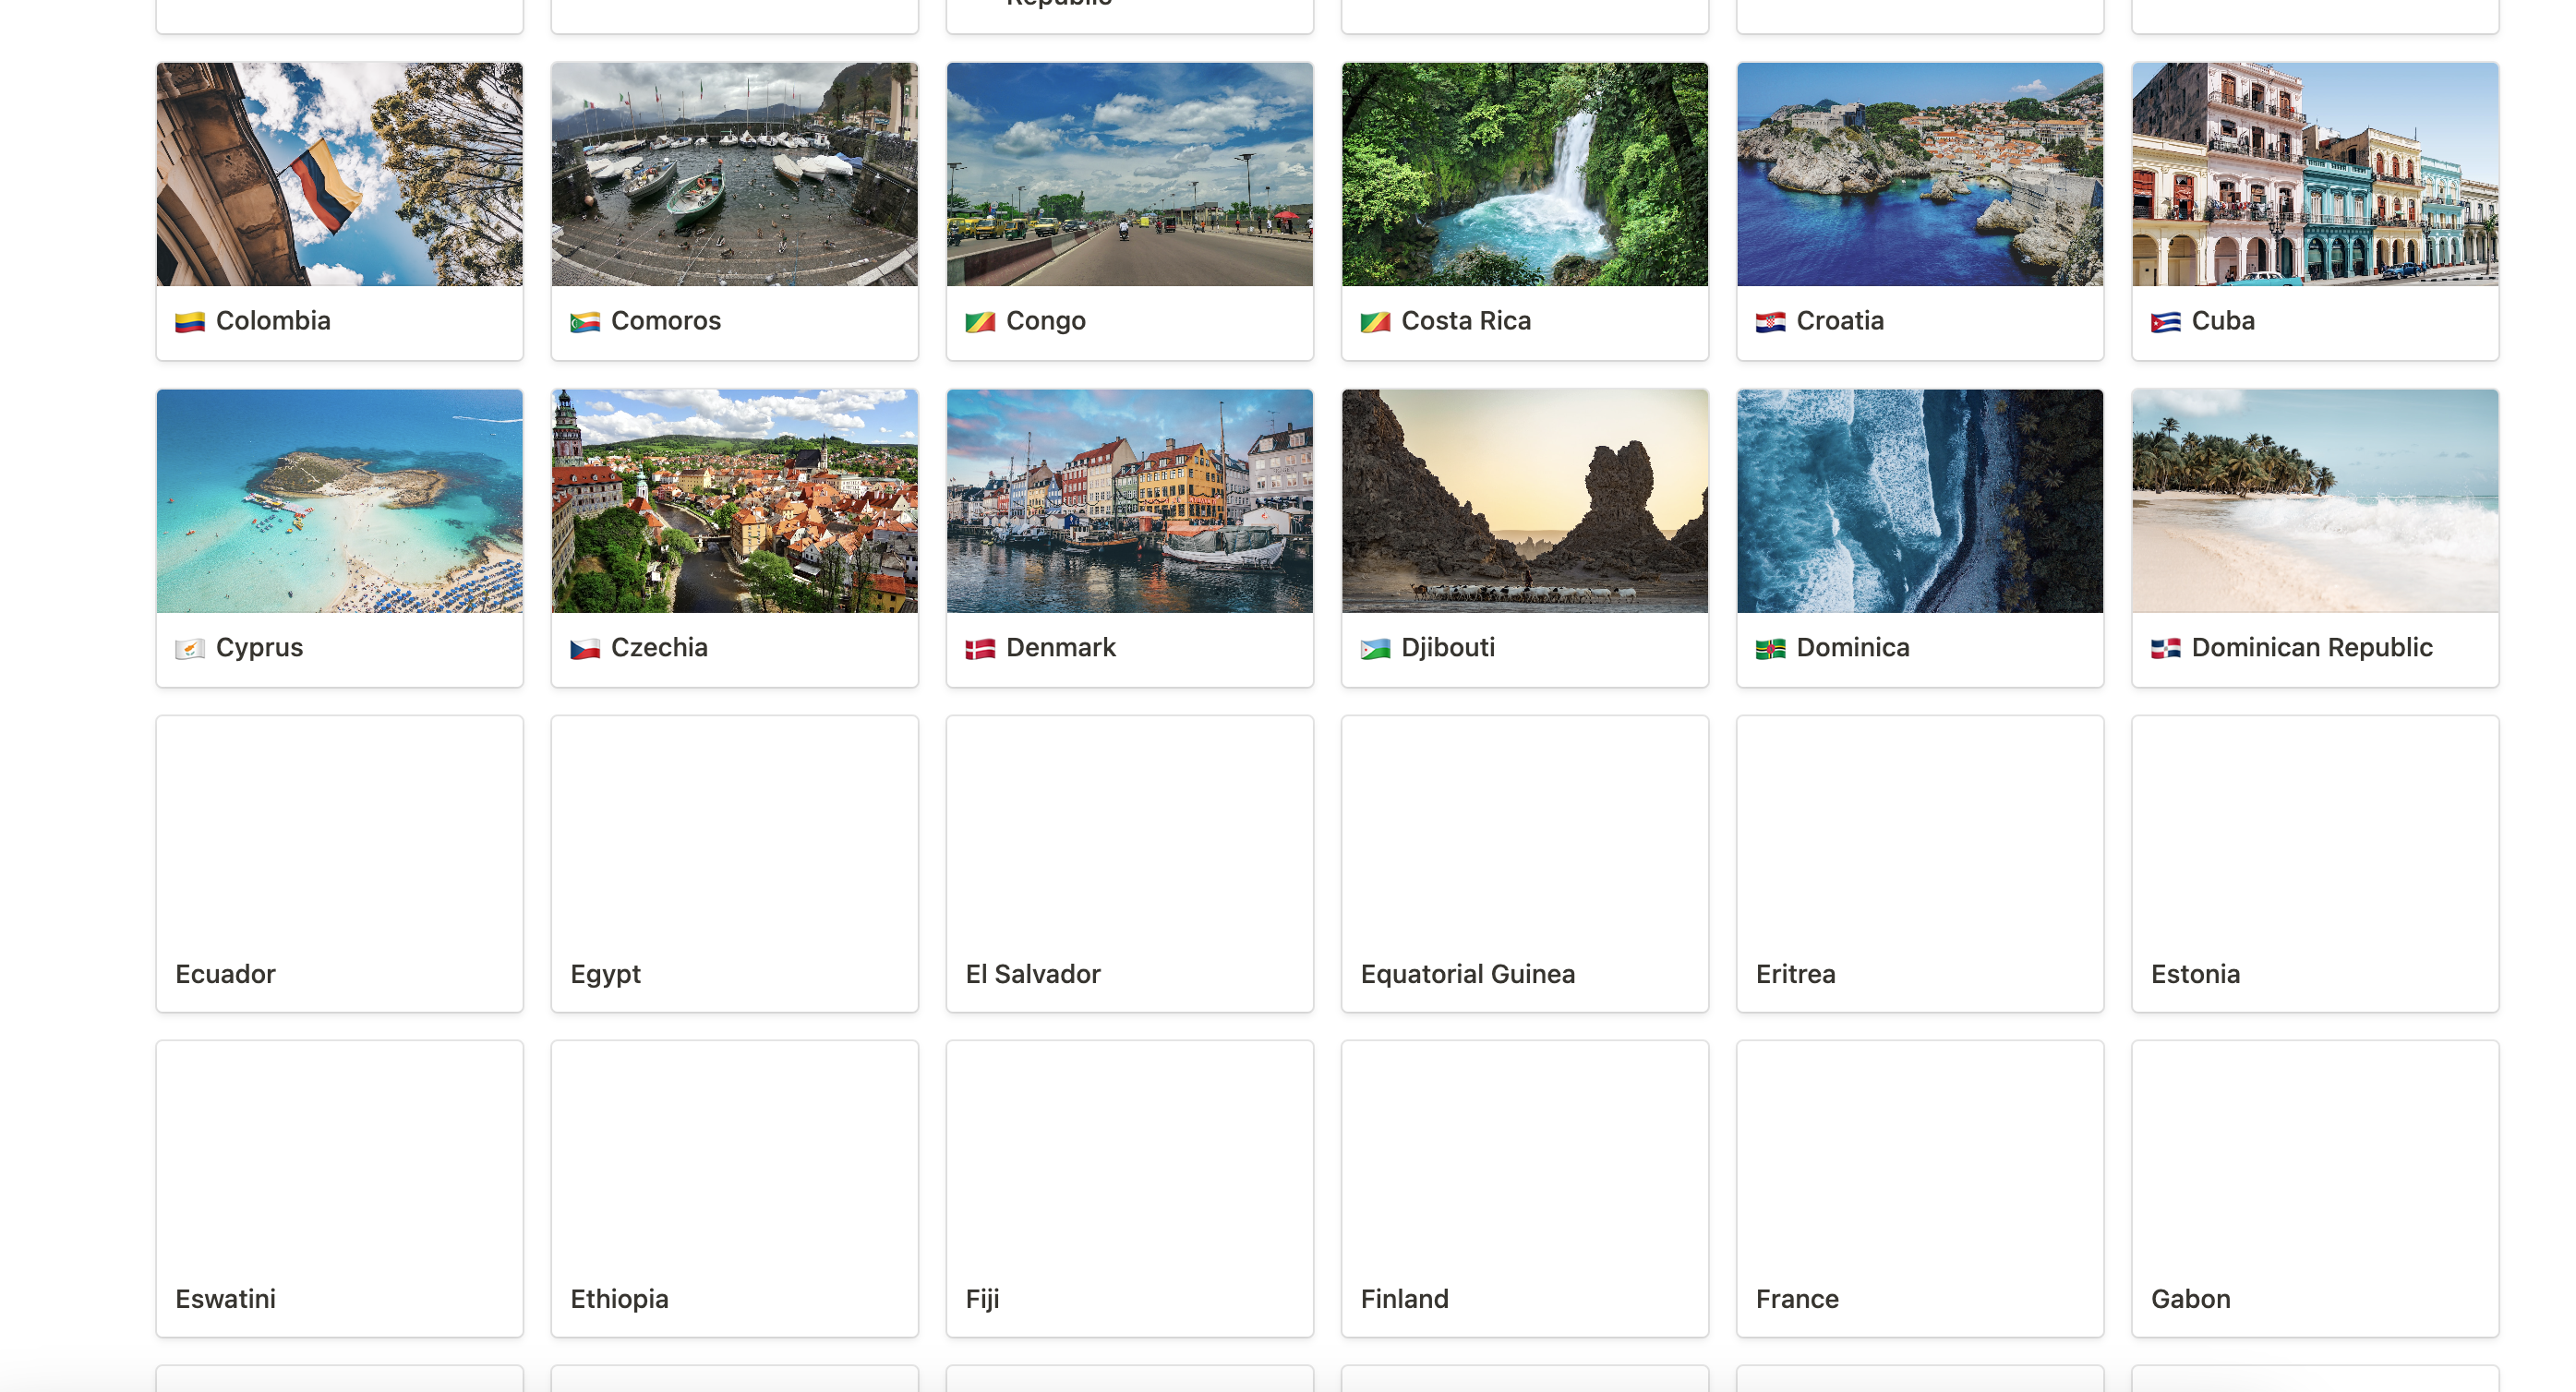Click the Denmark flag icon
Screen dimensions: 2576x1392
[980, 649]
